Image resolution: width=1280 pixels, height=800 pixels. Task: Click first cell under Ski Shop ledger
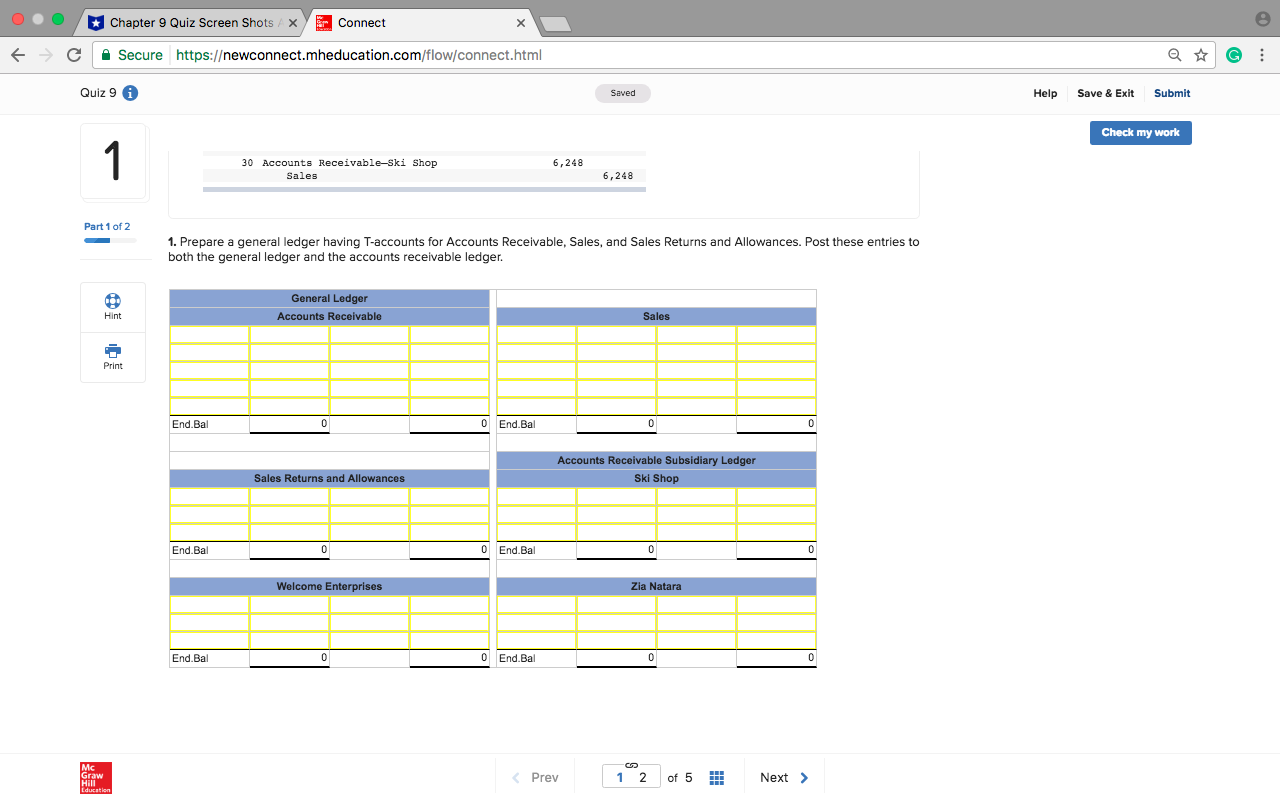point(536,497)
